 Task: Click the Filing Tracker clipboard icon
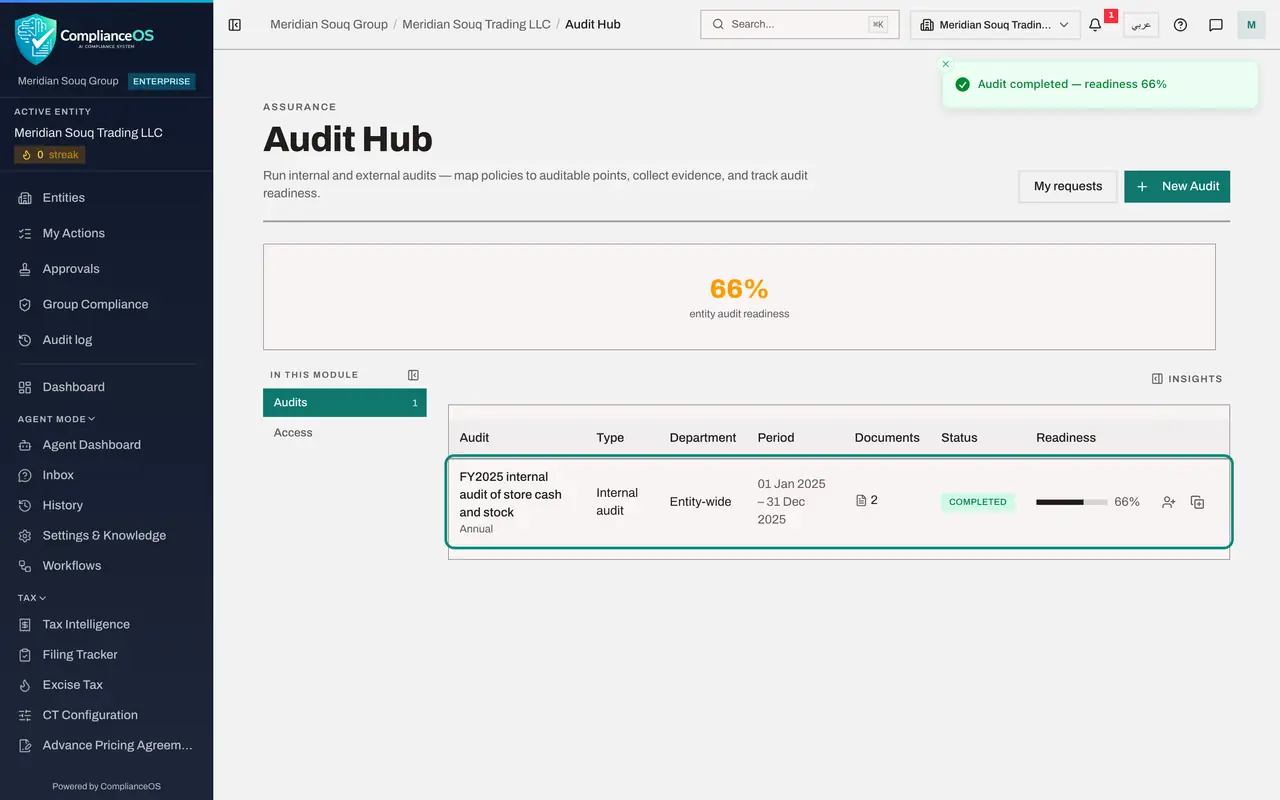25,655
